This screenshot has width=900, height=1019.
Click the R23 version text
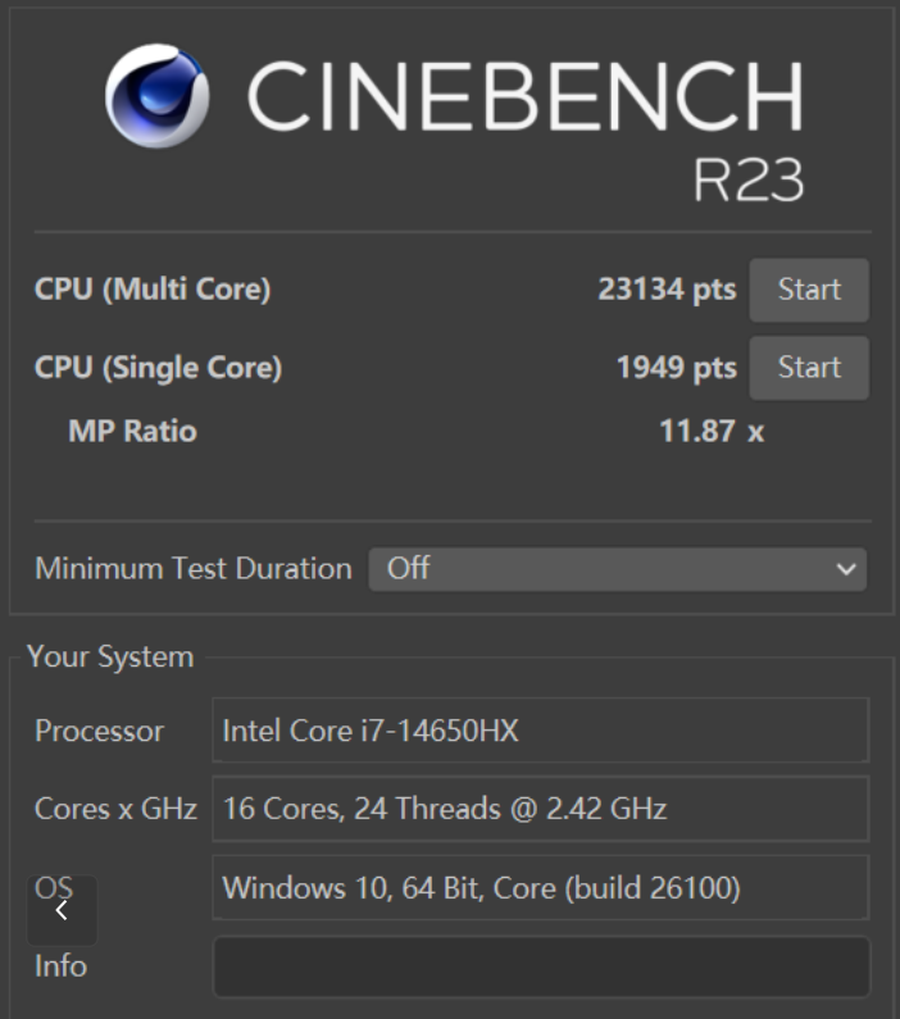click(749, 180)
